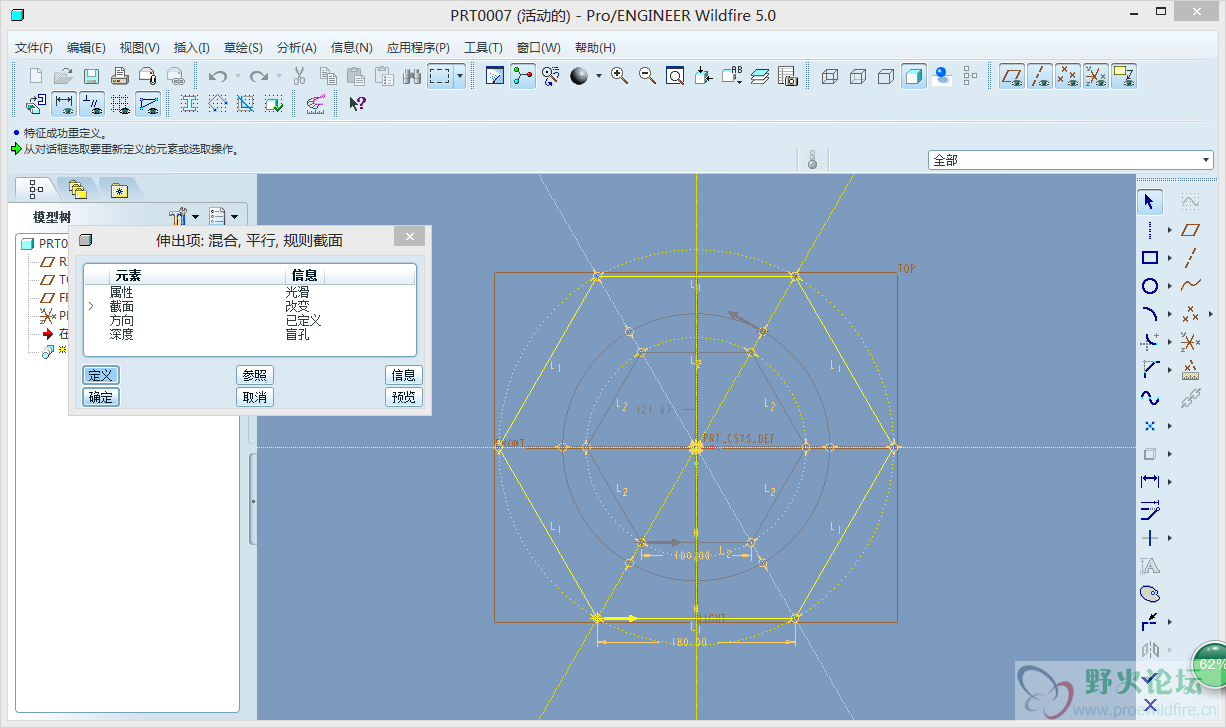Click the find binoculars icon

(411, 76)
